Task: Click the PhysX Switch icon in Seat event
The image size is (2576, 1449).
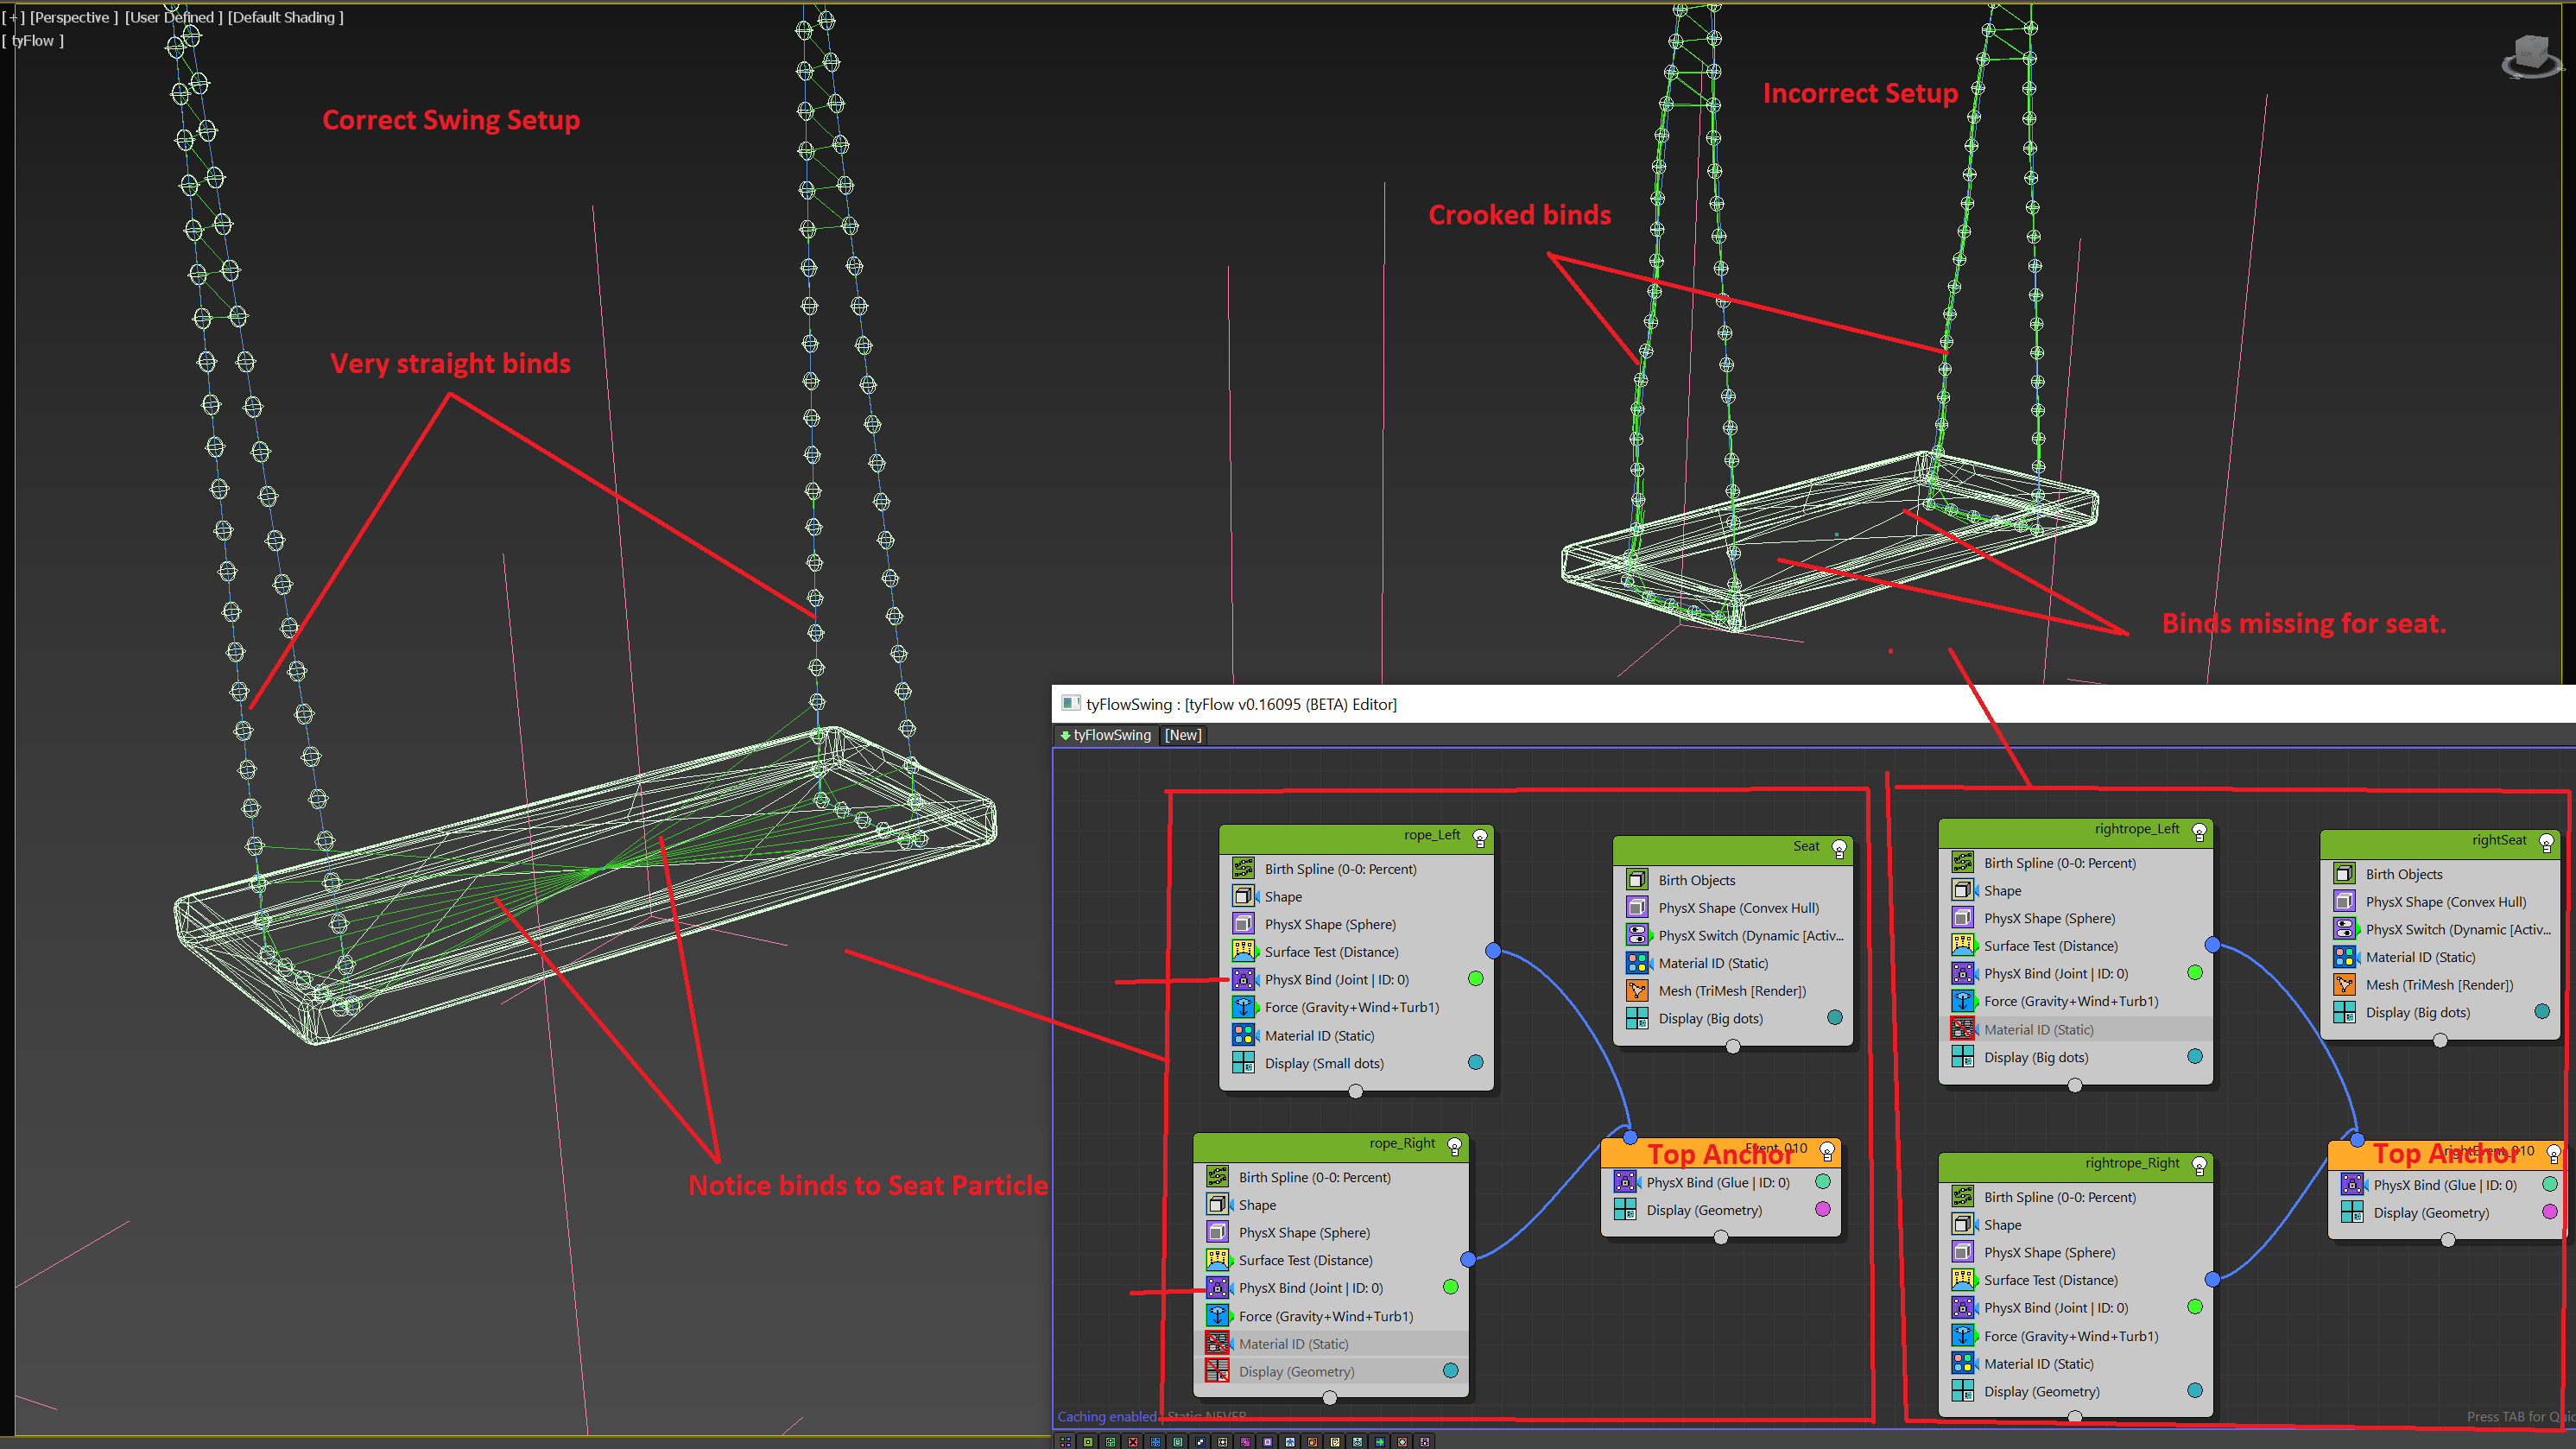Action: pyautogui.click(x=1637, y=935)
